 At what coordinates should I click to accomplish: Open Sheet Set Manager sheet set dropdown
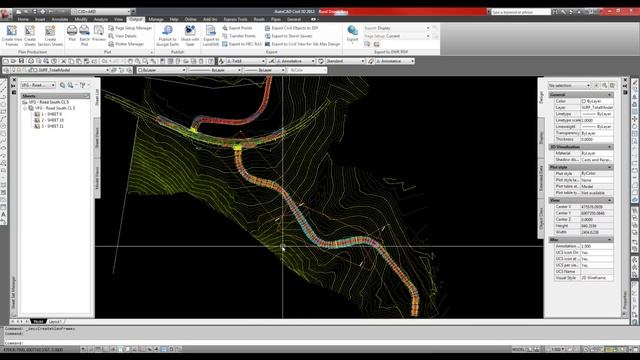(x=38, y=85)
